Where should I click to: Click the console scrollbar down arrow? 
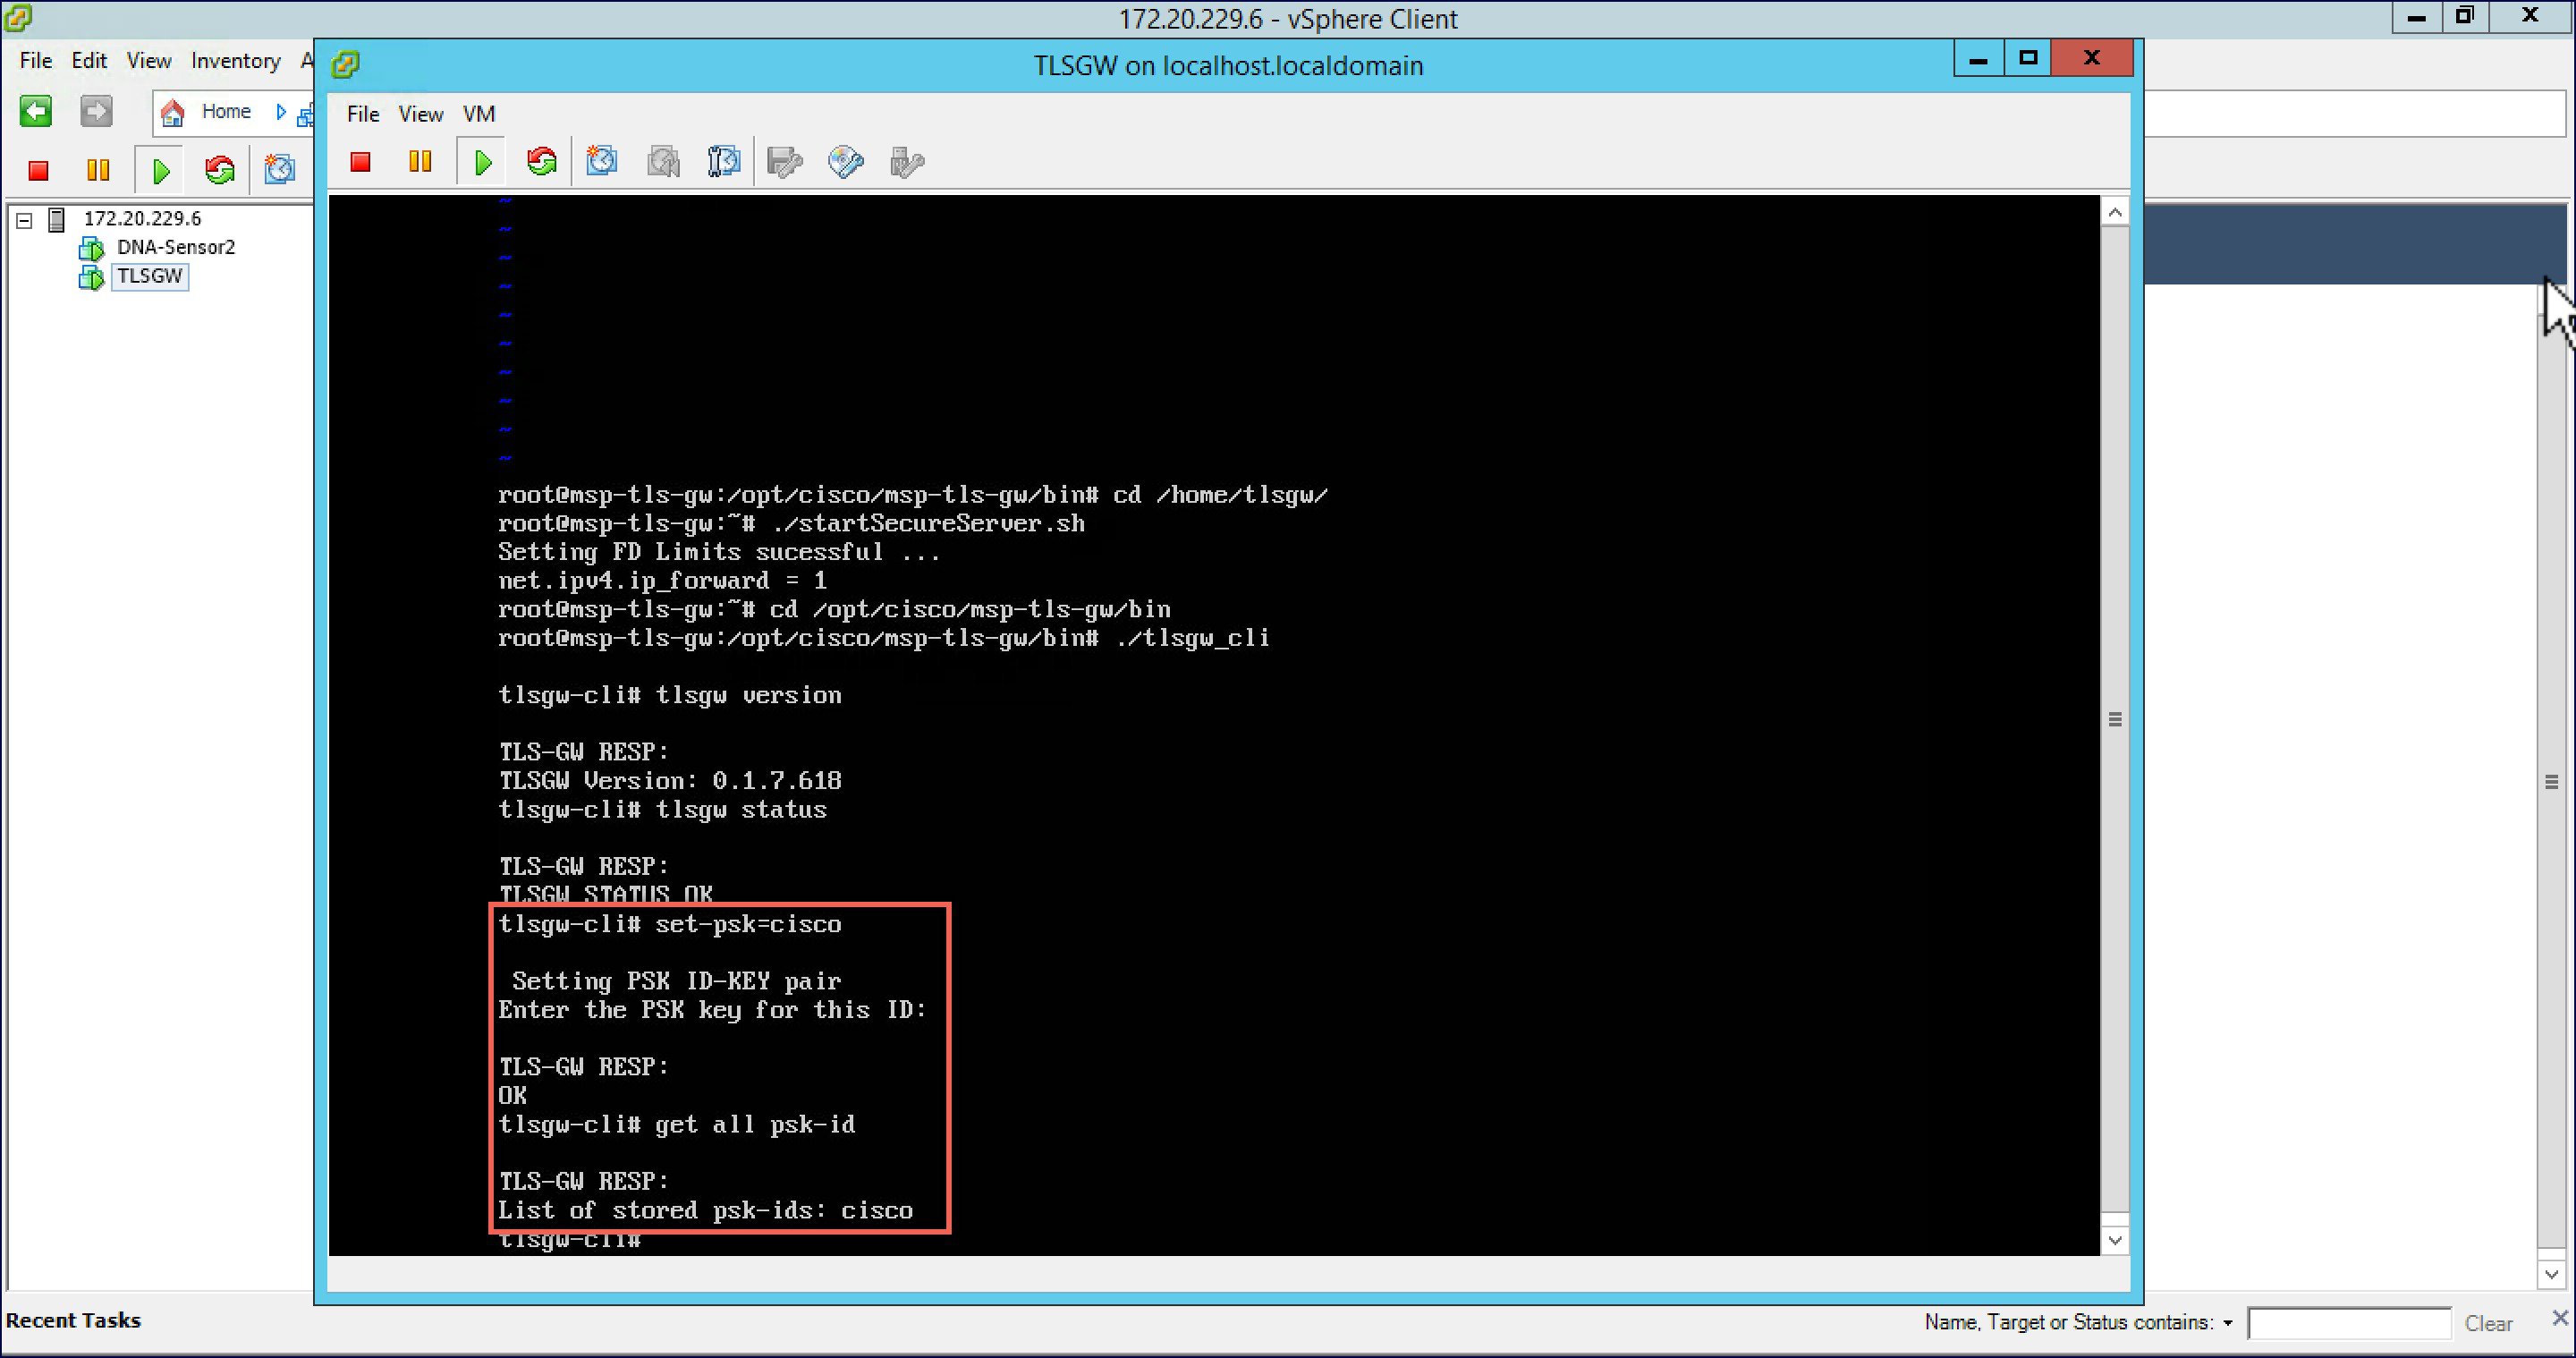pos(2114,1240)
